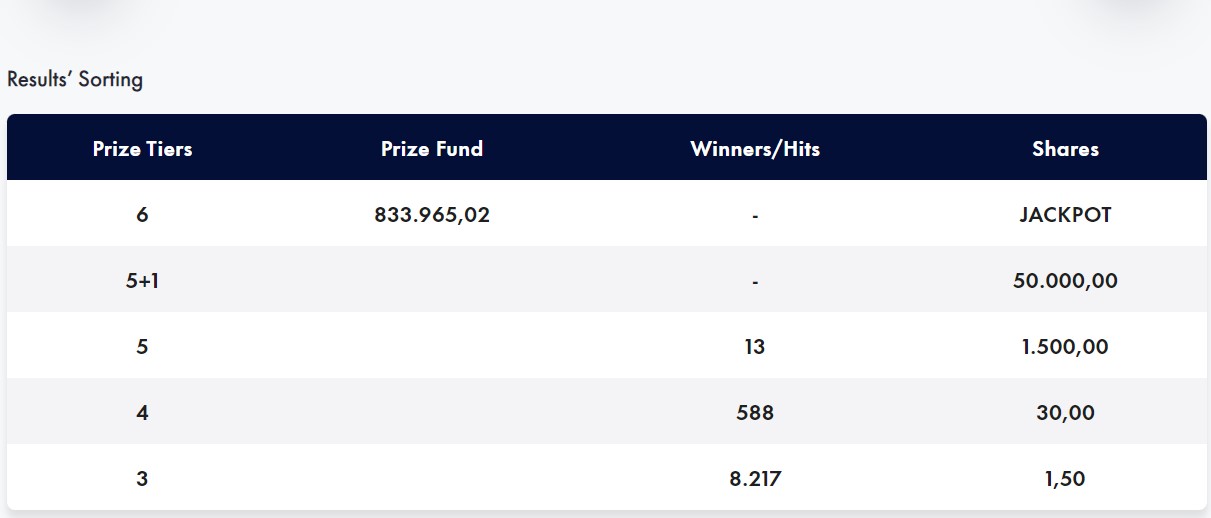Select the 13 winners cell
Image resolution: width=1211 pixels, height=518 pixels.
(755, 347)
